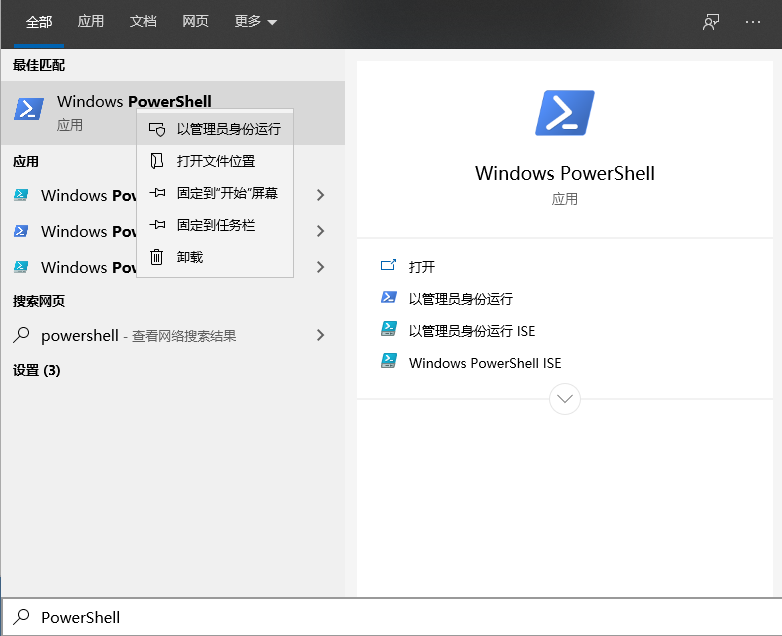Click the pin icon for 固定到任务栏
782x636 pixels.
tap(157, 225)
